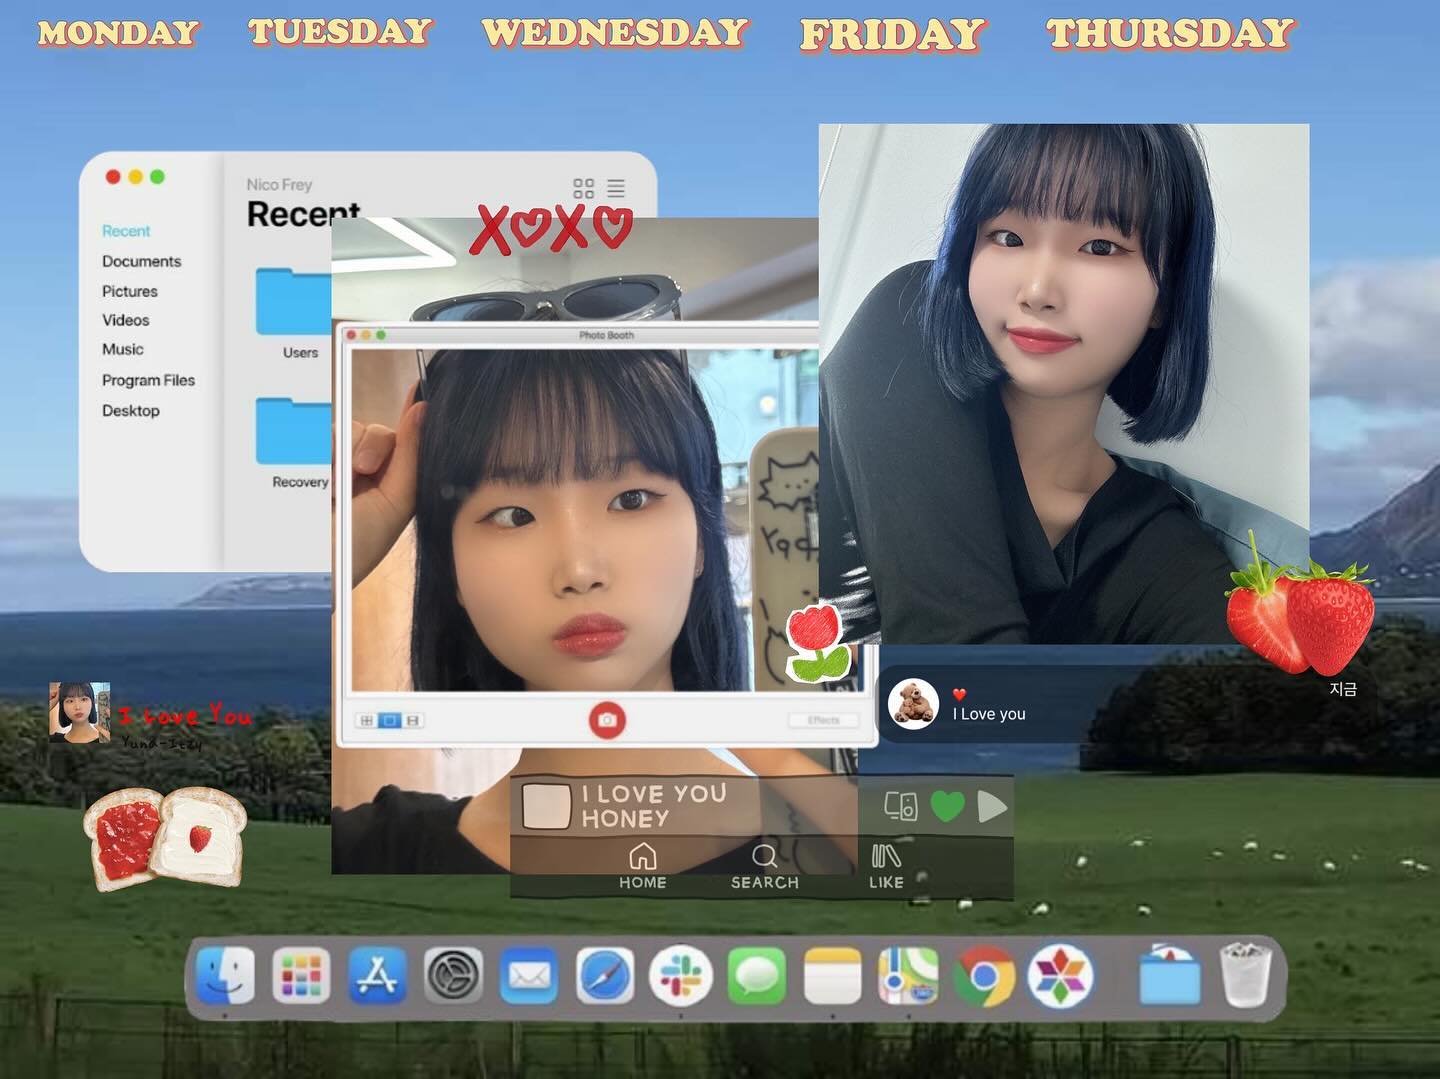Click the 'Nico Frey' name in Finder
This screenshot has height=1079, width=1440.
click(x=279, y=185)
